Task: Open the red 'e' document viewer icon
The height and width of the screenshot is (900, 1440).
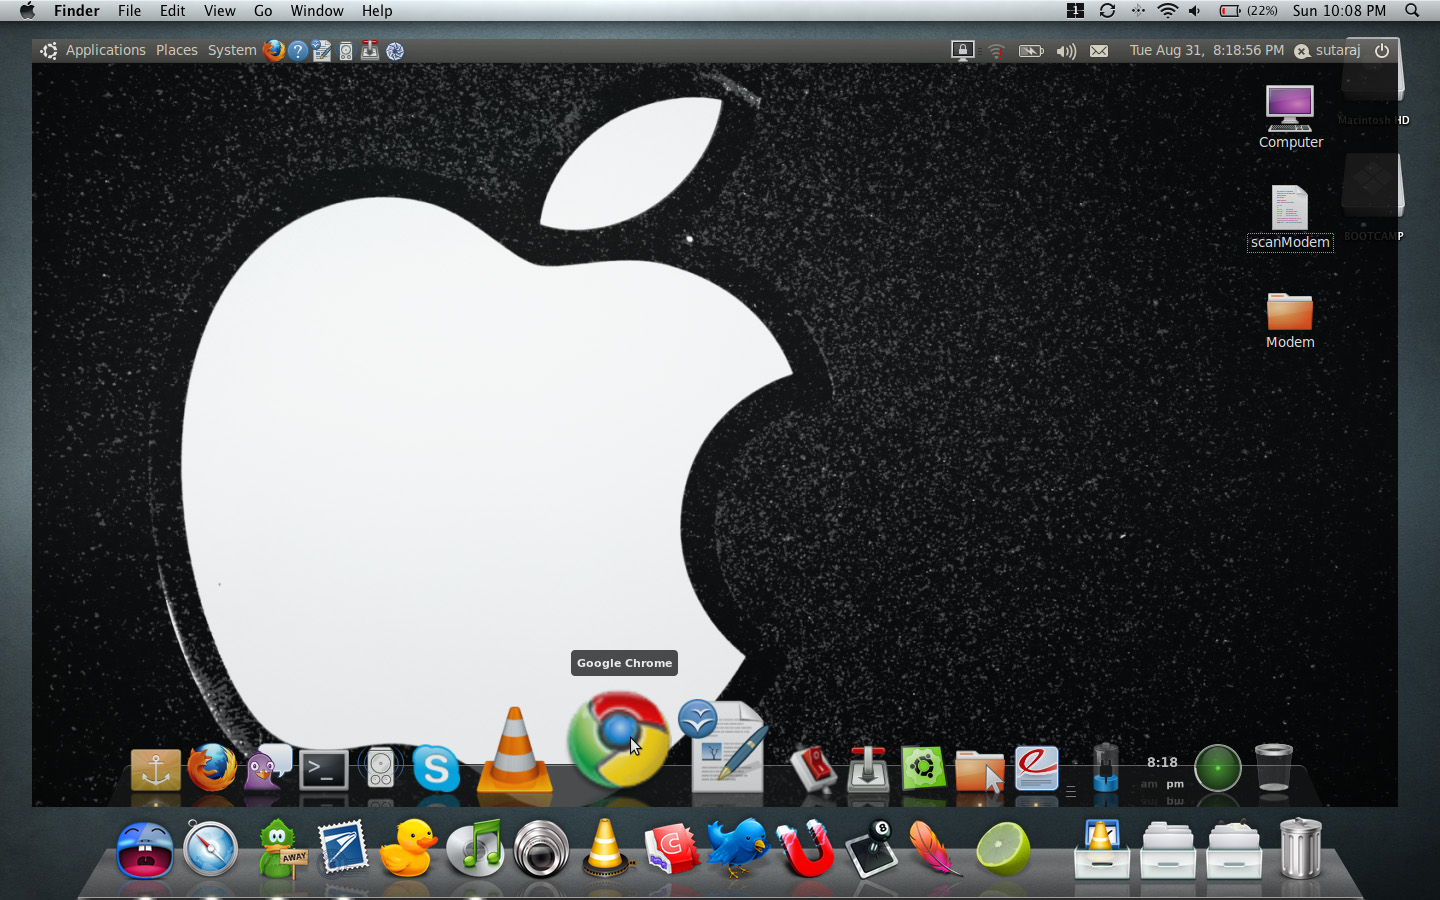Action: pos(1036,769)
